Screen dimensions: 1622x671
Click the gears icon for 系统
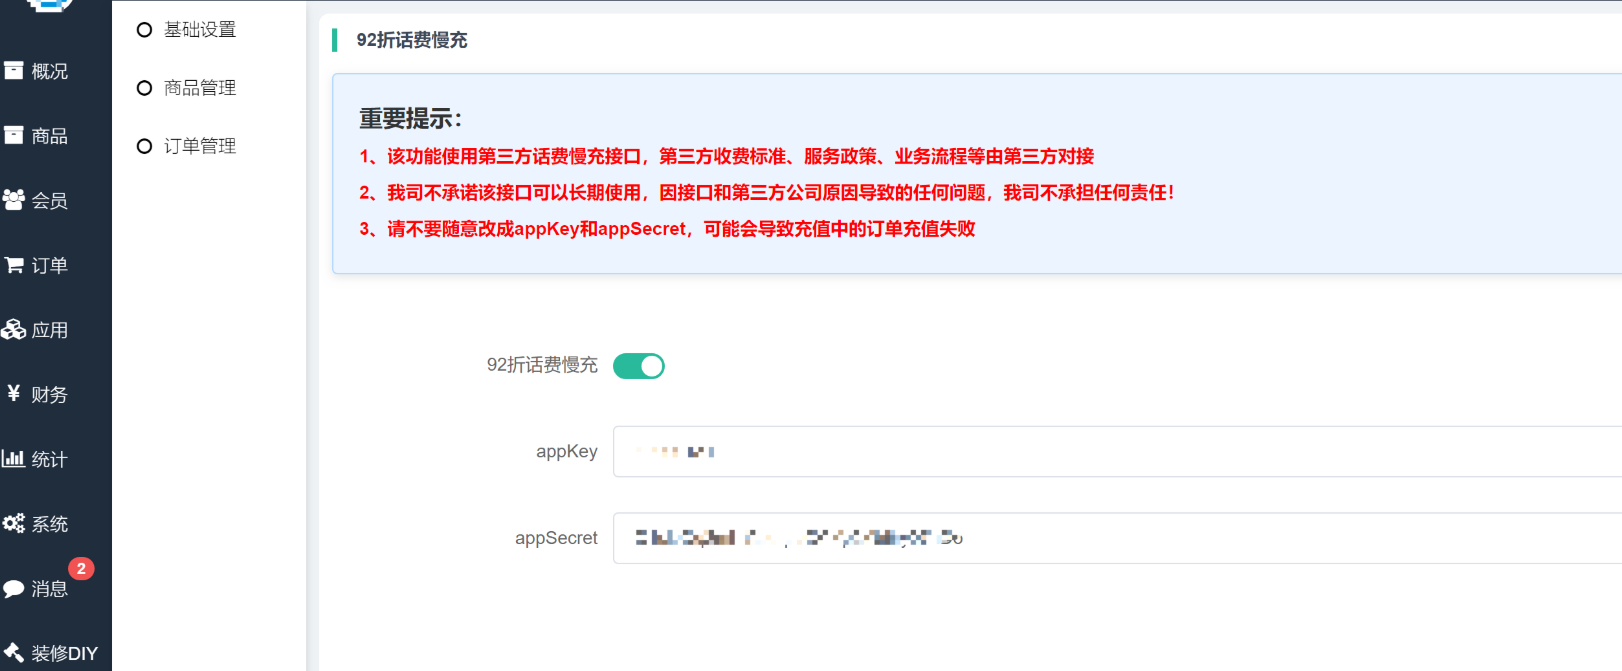[14, 524]
